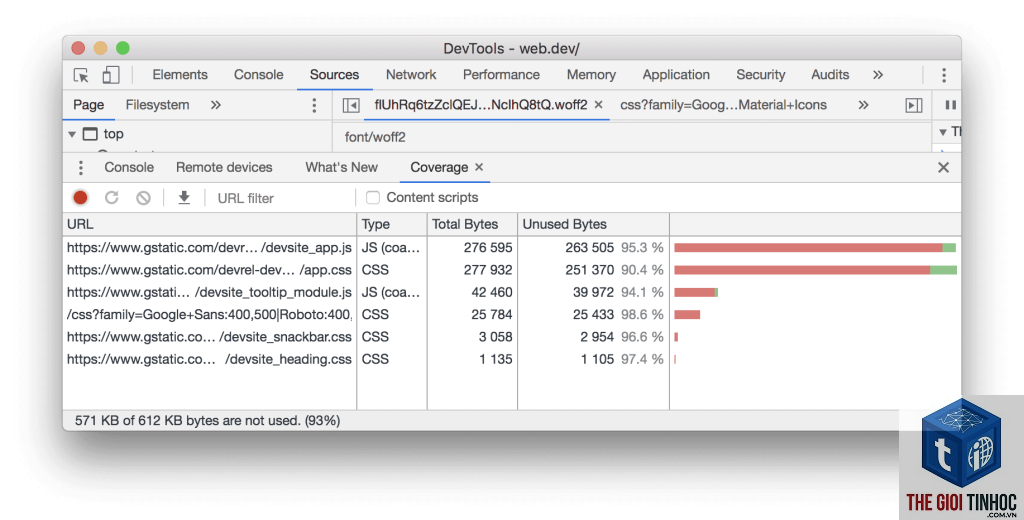1024x520 pixels.
Task: Click the 98.6 % unused percentage
Action: click(x=642, y=314)
